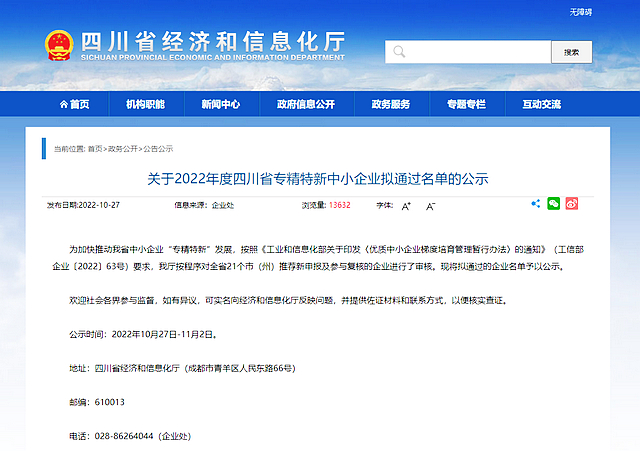Click the 搜索 search button
Image resolution: width=640 pixels, height=451 pixels.
[571, 52]
